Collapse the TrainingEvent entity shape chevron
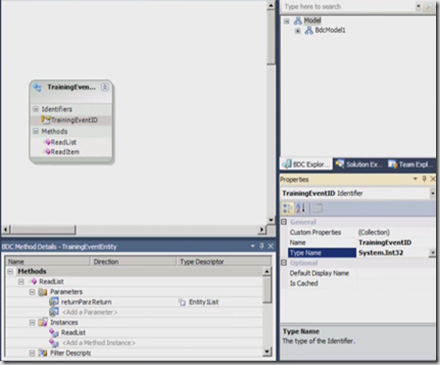Image resolution: width=440 pixels, height=365 pixels. click(105, 87)
